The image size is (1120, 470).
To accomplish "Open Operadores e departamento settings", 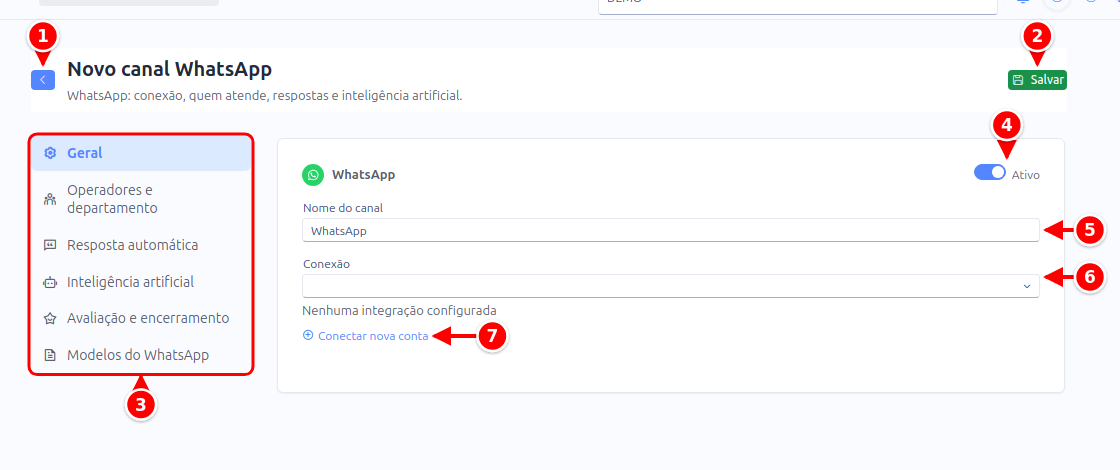I will [x=141, y=199].
